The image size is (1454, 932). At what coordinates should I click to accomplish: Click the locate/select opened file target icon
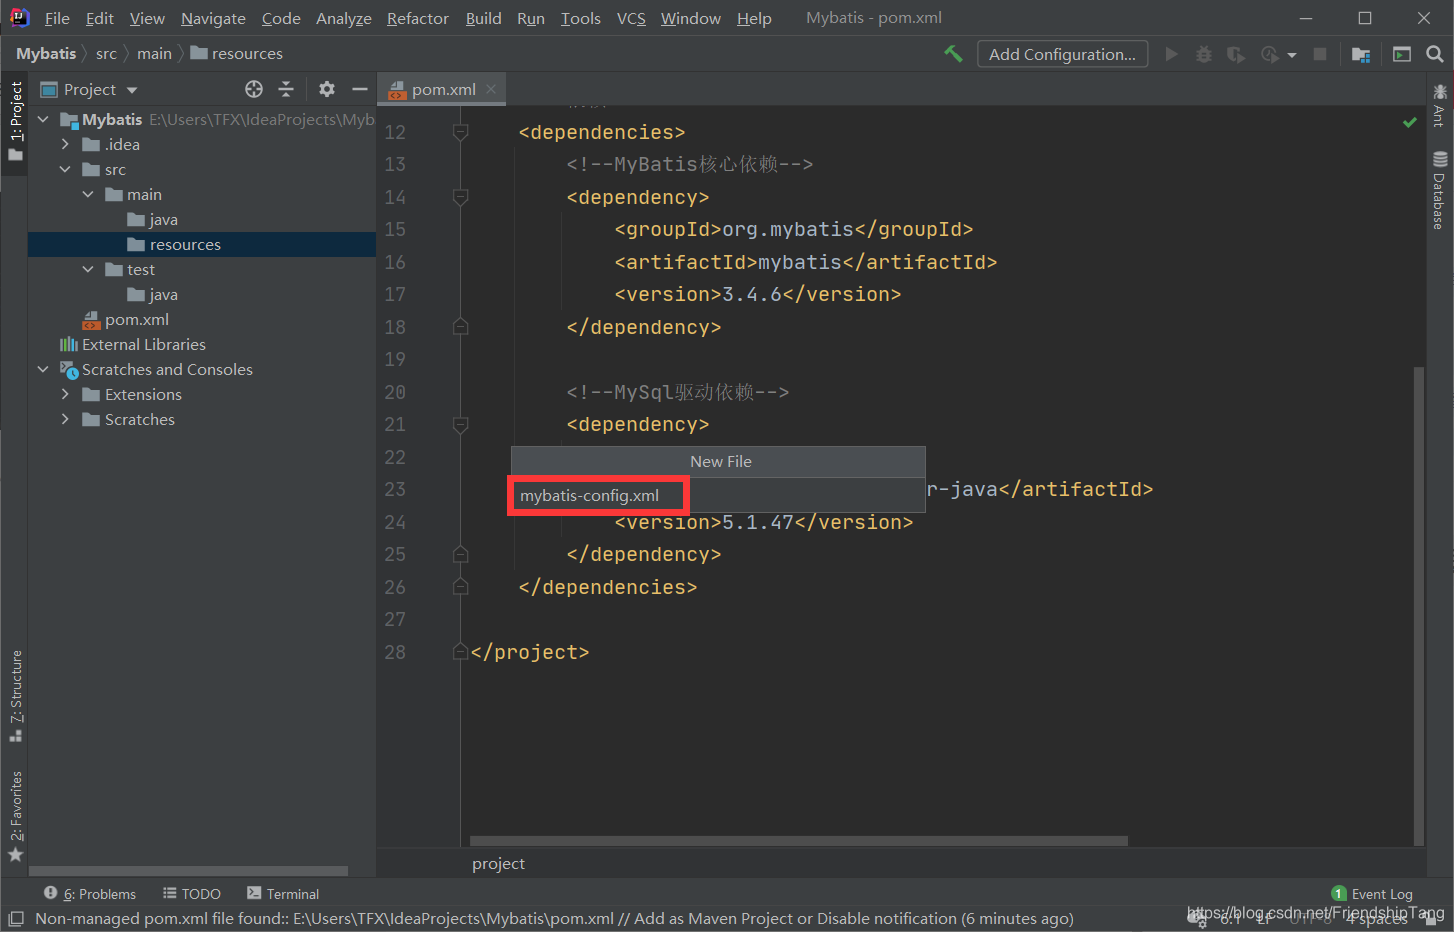[x=254, y=89]
